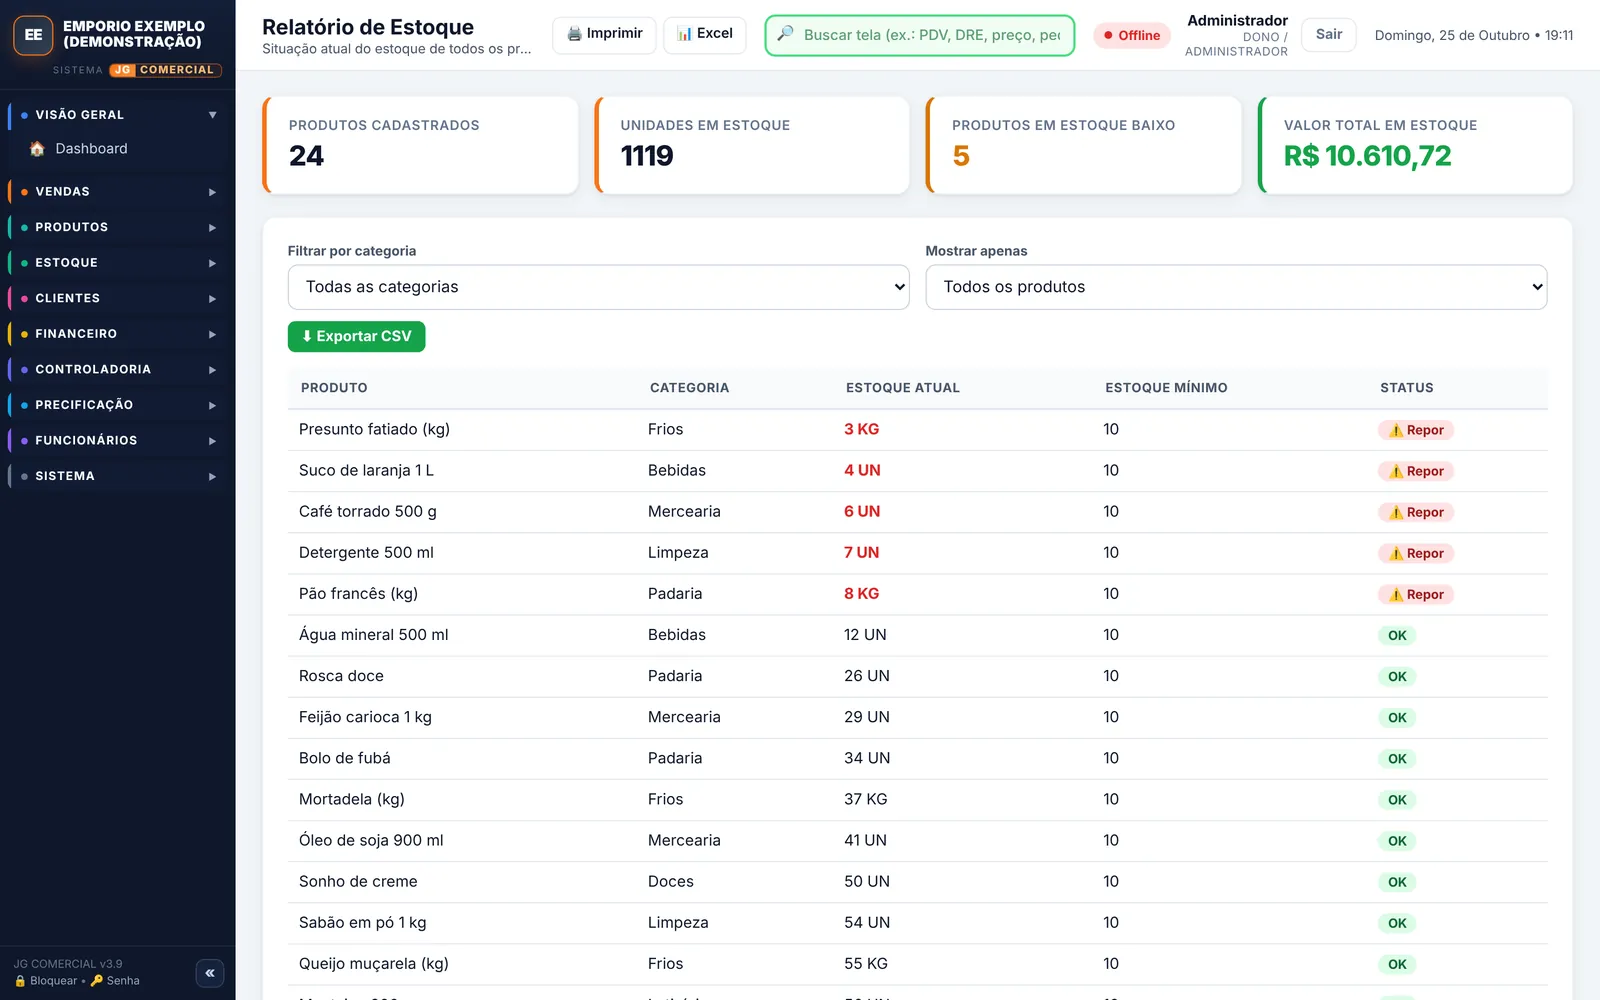The height and width of the screenshot is (1000, 1600).
Task: Click the 3 KG stock value
Action: 861,429
